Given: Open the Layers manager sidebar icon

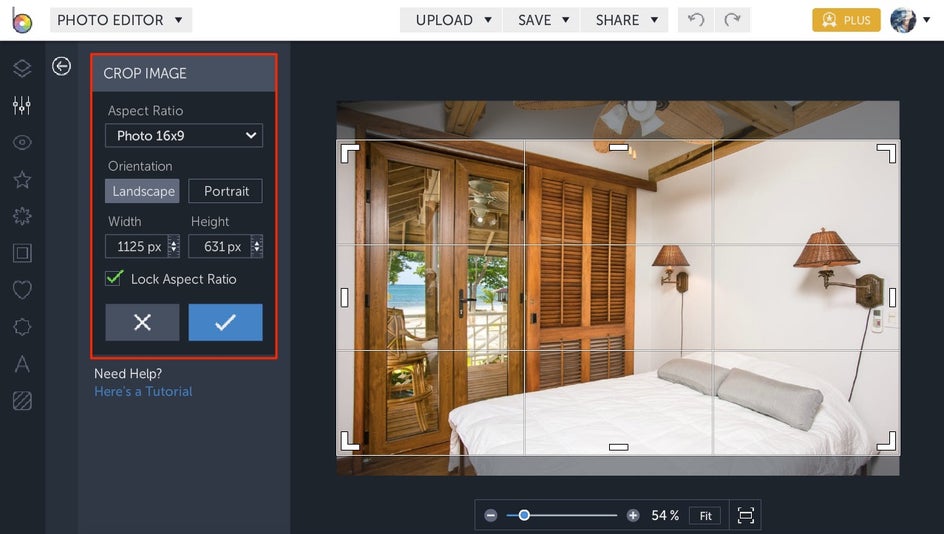Looking at the screenshot, I should point(22,68).
